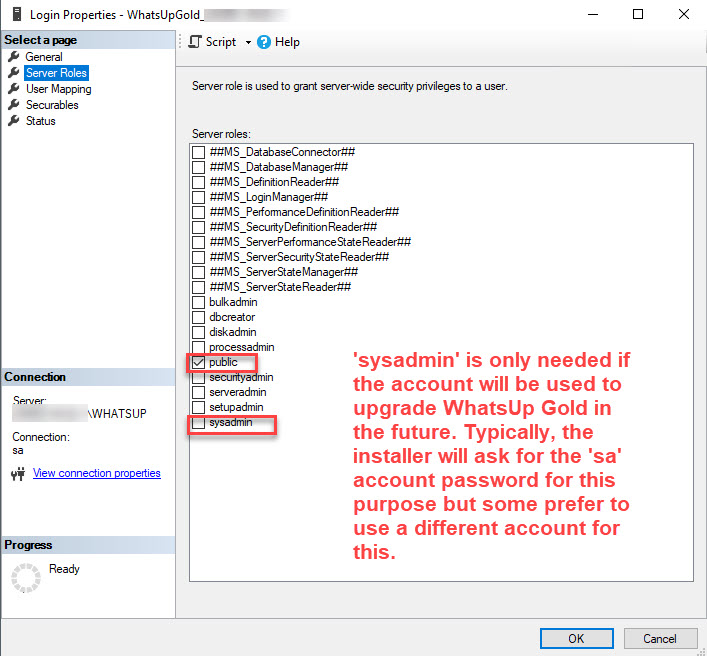This screenshot has height=656, width=707.
Task: Maximize the Login Properties window
Action: tap(638, 14)
